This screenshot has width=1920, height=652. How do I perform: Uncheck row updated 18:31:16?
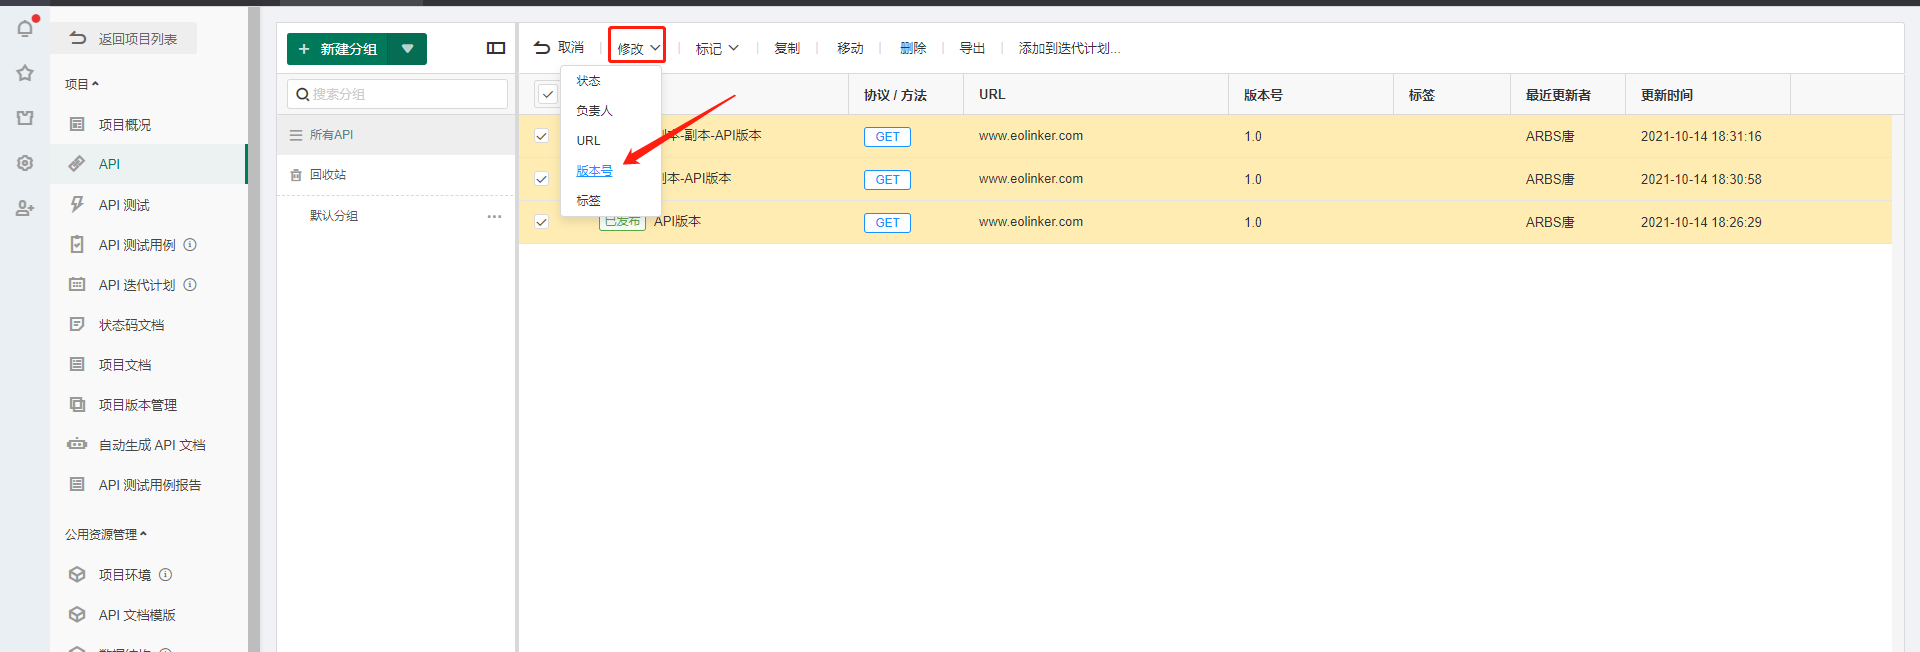[541, 136]
